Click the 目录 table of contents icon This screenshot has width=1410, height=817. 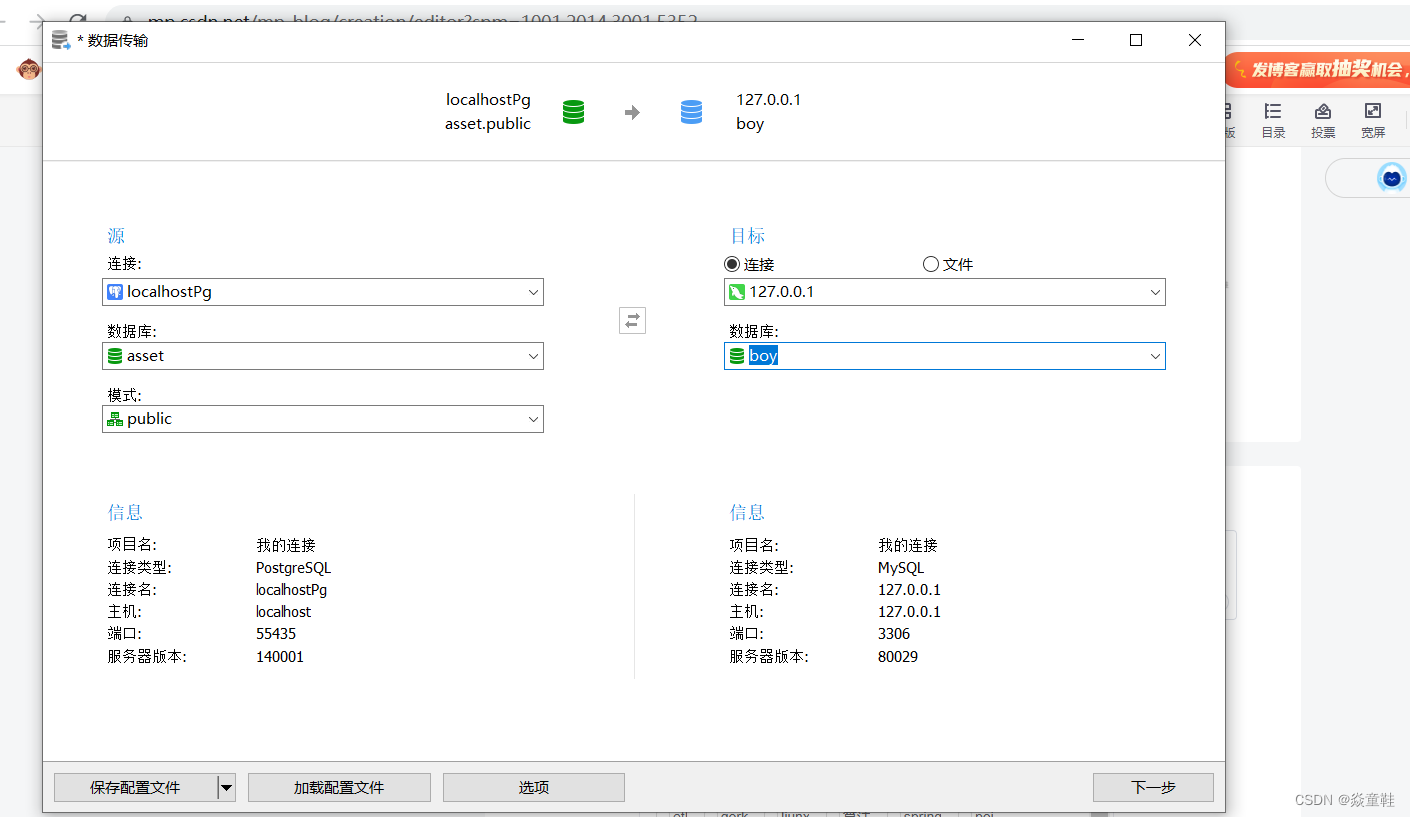(x=1273, y=112)
